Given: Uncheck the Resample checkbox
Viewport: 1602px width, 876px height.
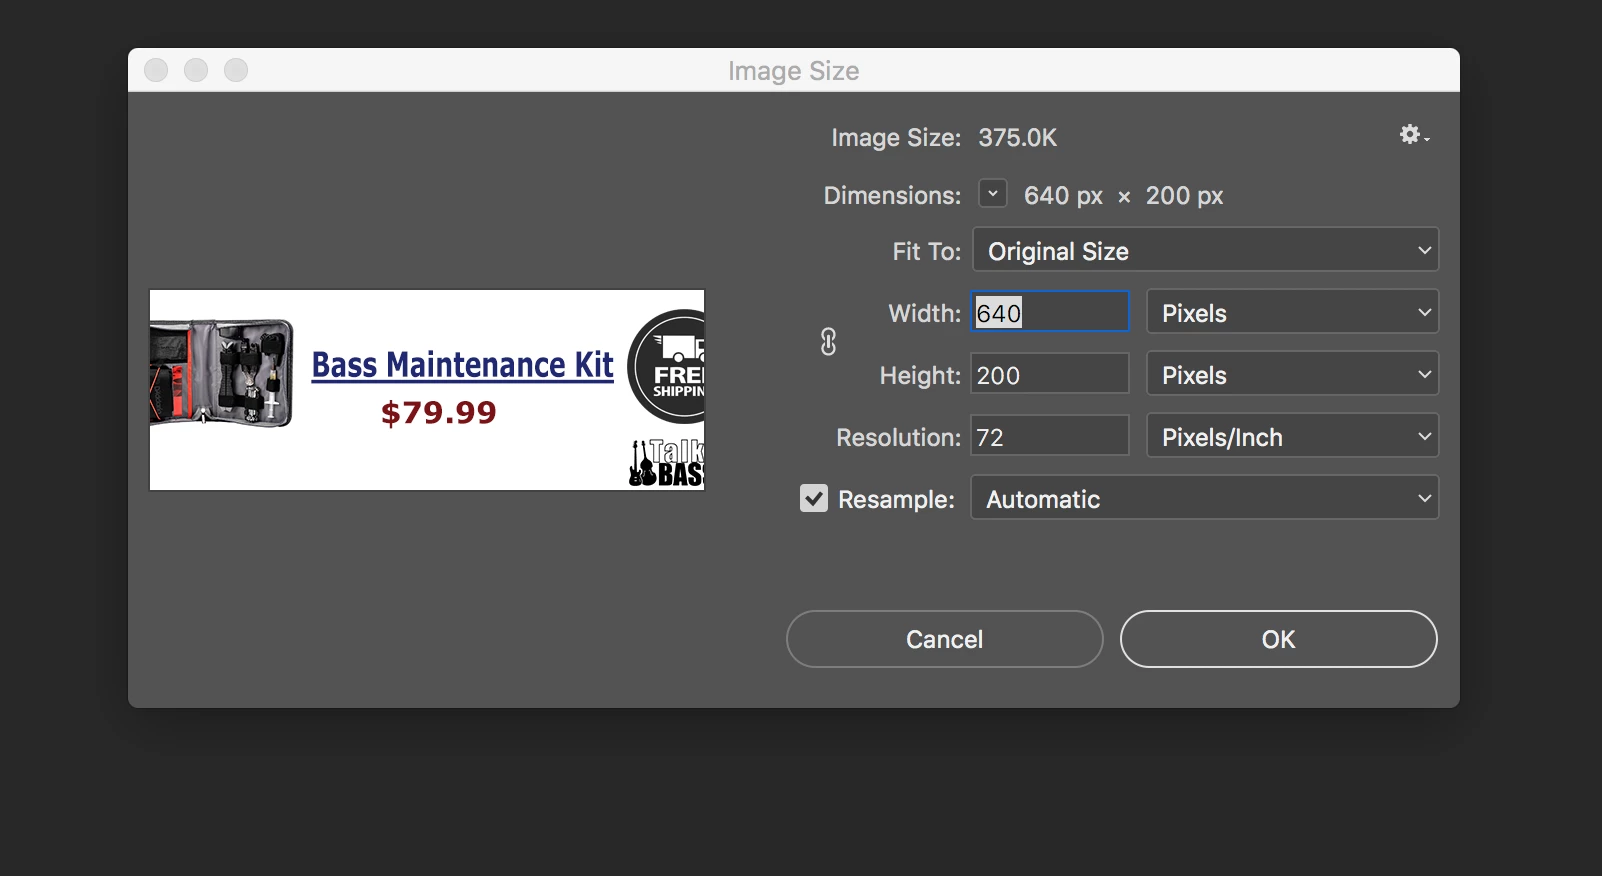Looking at the screenshot, I should pyautogui.click(x=814, y=498).
